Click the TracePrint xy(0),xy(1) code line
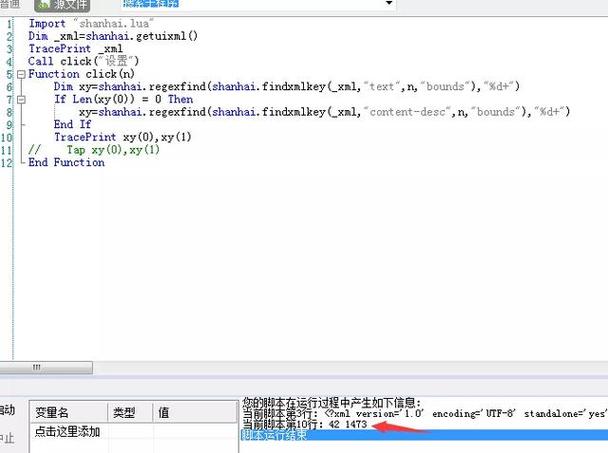The image size is (608, 453). tap(123, 137)
